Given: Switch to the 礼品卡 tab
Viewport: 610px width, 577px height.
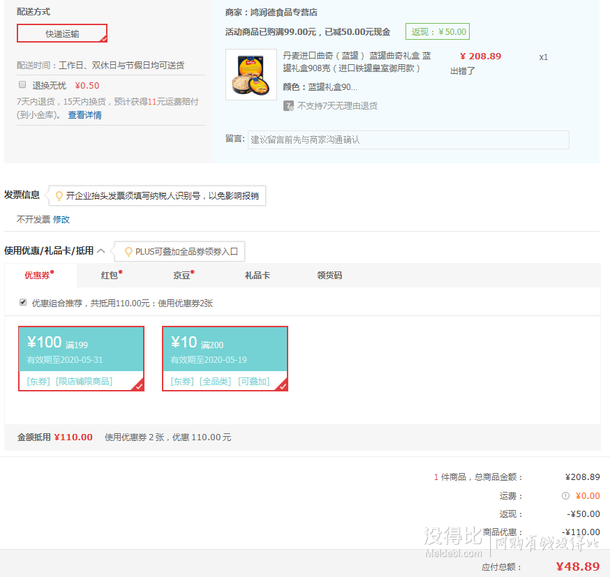Looking at the screenshot, I should point(257,275).
